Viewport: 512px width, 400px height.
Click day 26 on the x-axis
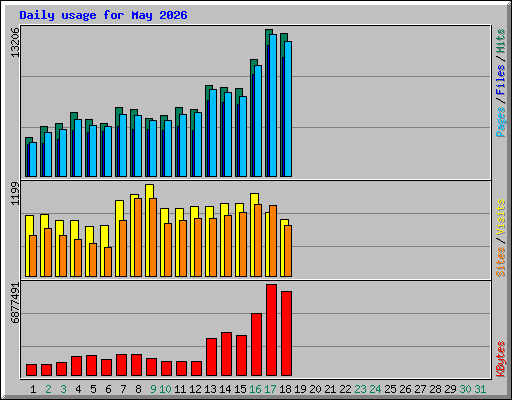(405, 389)
